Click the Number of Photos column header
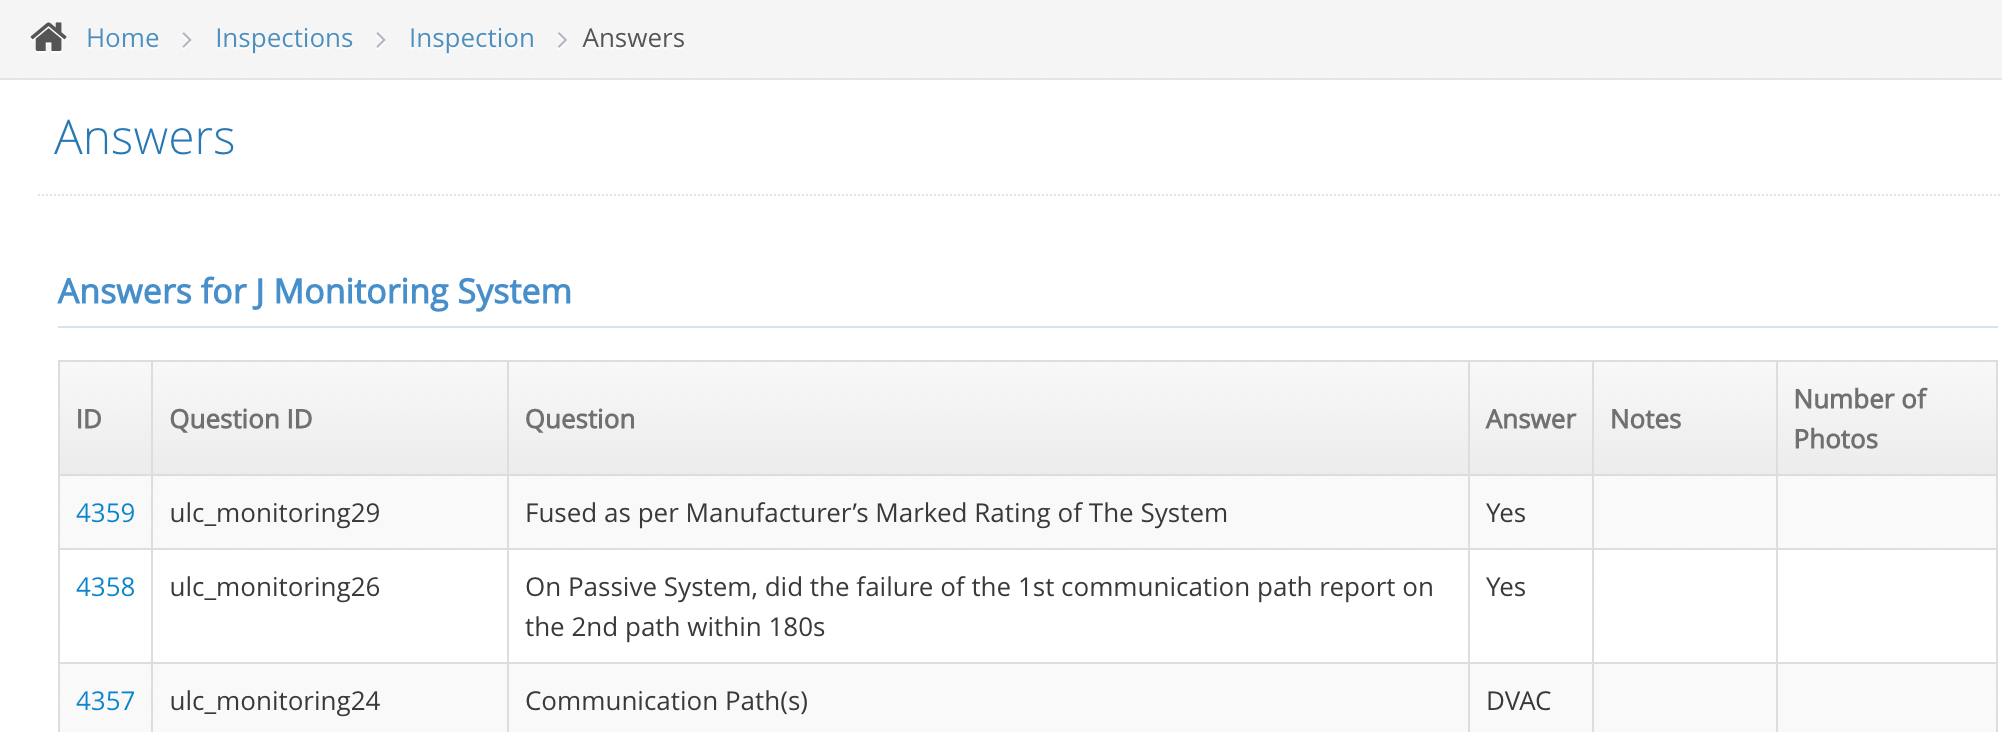 1859,418
